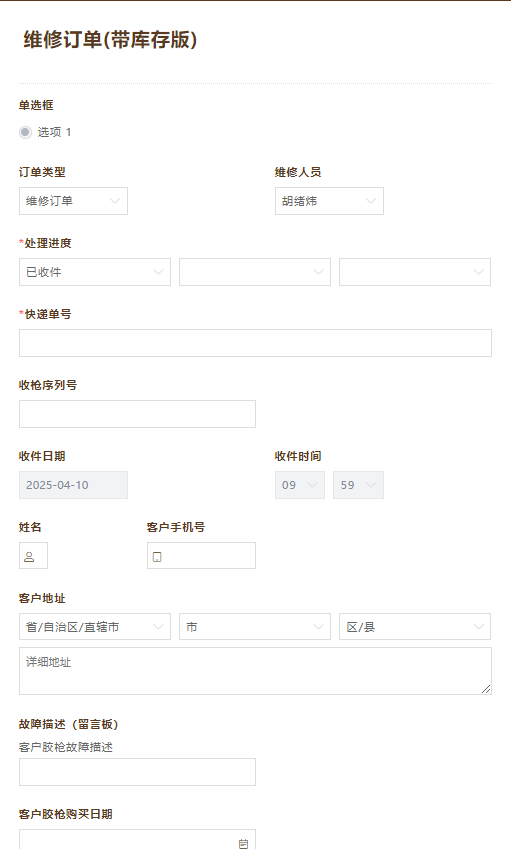Open the 市 city dropdown
Viewport: 511px width, 849px height.
point(255,626)
